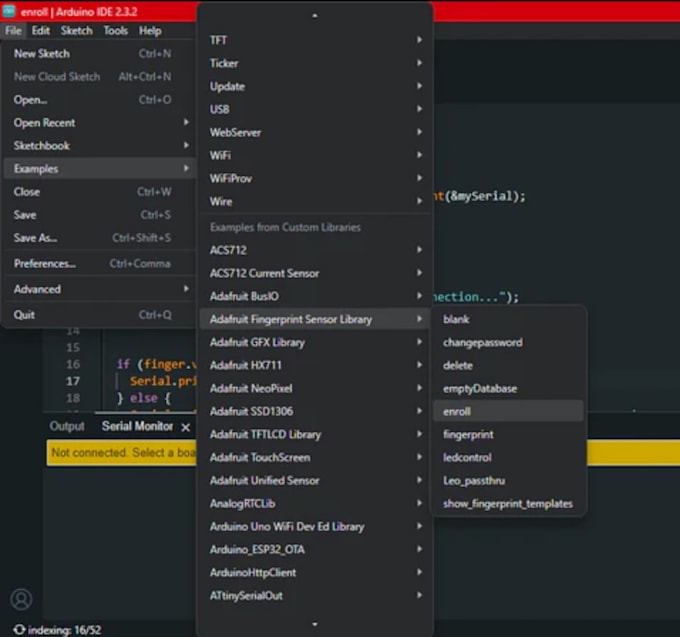Expand USB examples submenu
The height and width of the screenshot is (637, 680).
[x=315, y=109]
